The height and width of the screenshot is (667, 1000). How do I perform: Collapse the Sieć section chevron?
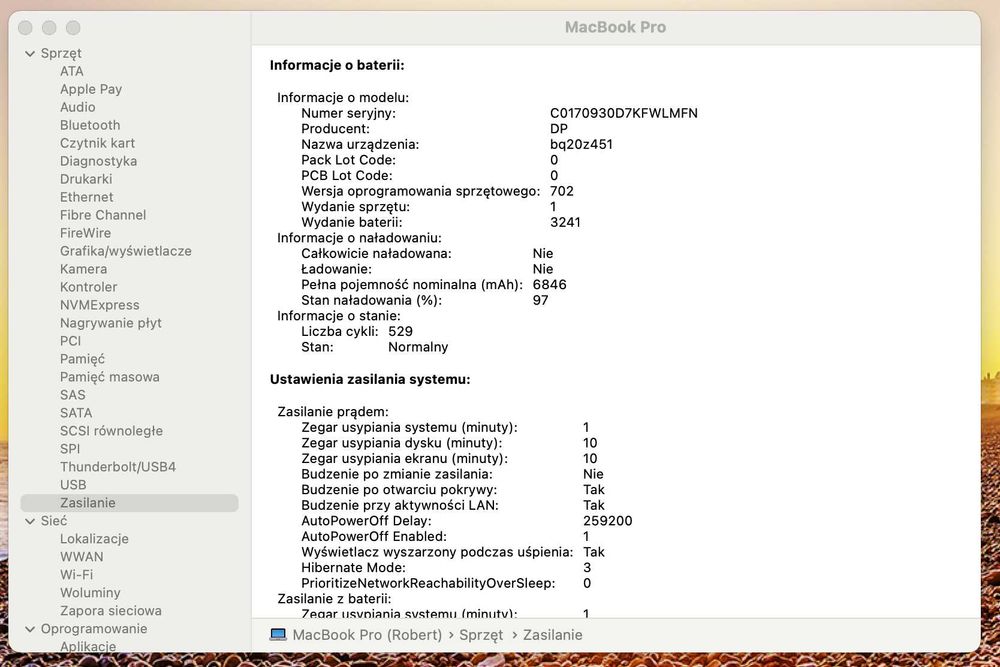point(30,521)
